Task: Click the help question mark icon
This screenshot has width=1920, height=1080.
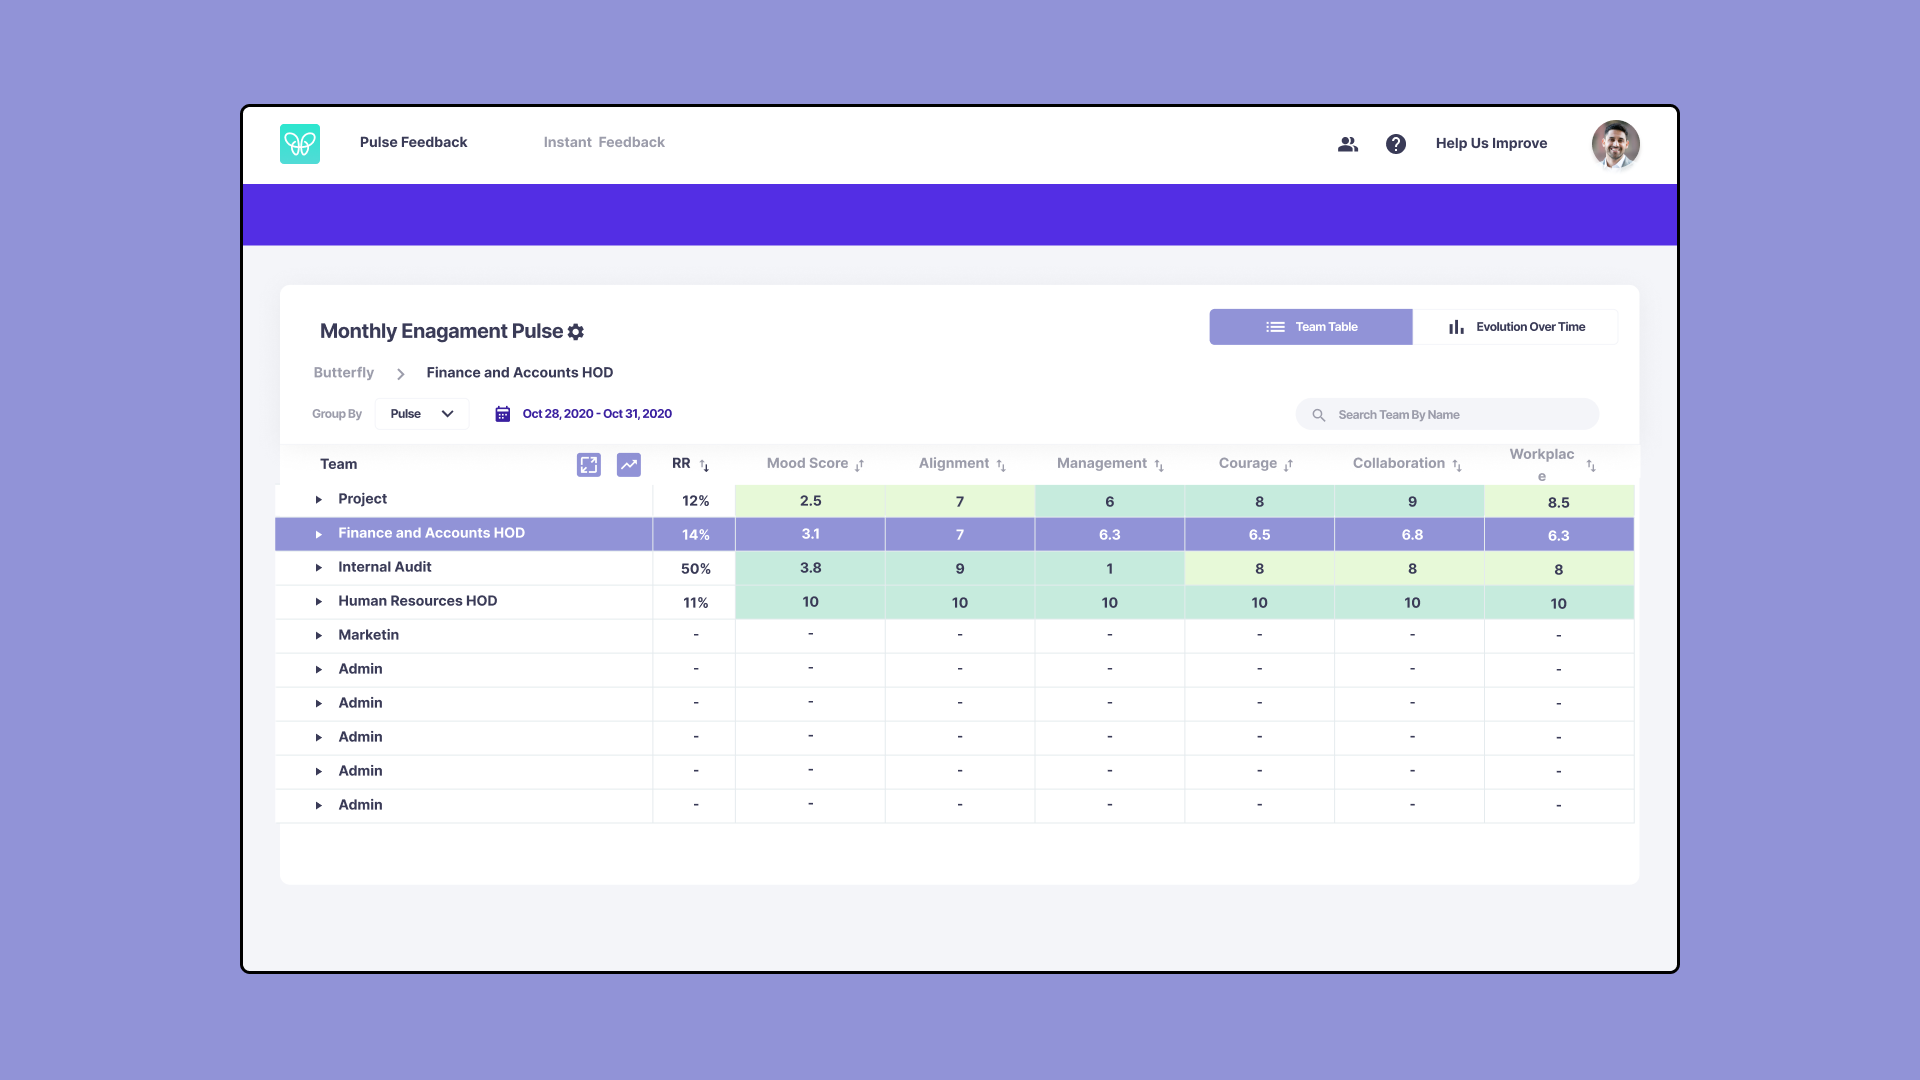Action: point(1395,144)
